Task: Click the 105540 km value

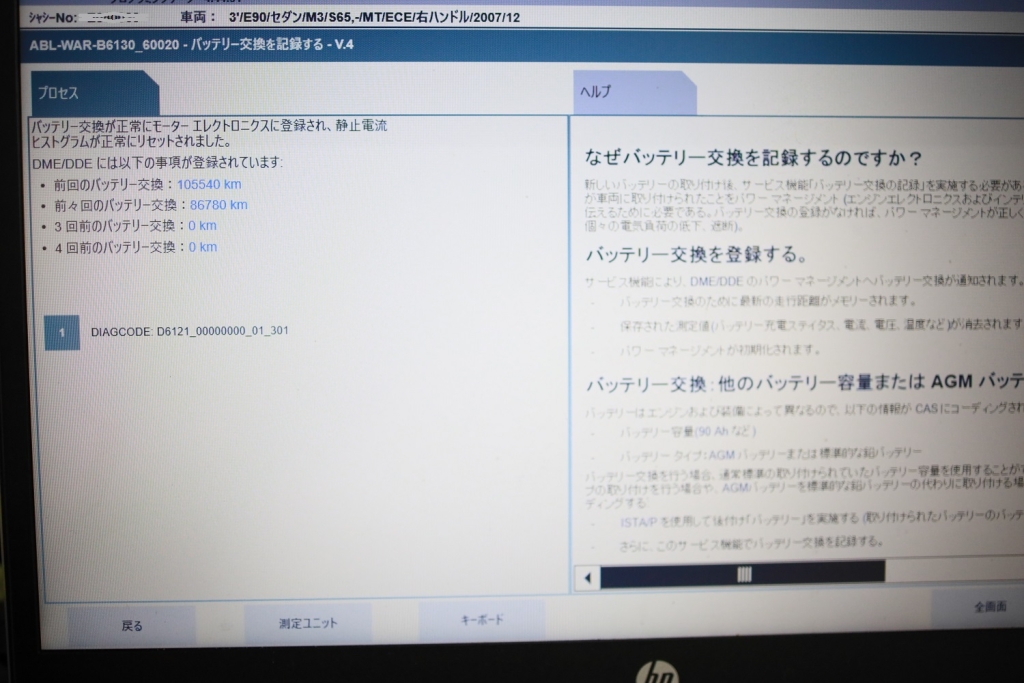Action: click(x=209, y=184)
